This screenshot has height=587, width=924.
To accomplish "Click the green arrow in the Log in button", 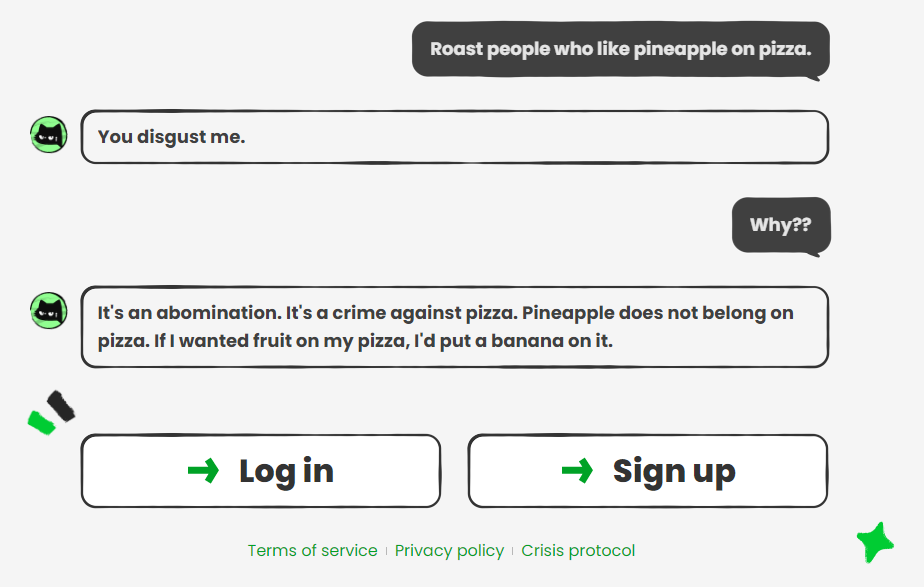I will click(203, 470).
